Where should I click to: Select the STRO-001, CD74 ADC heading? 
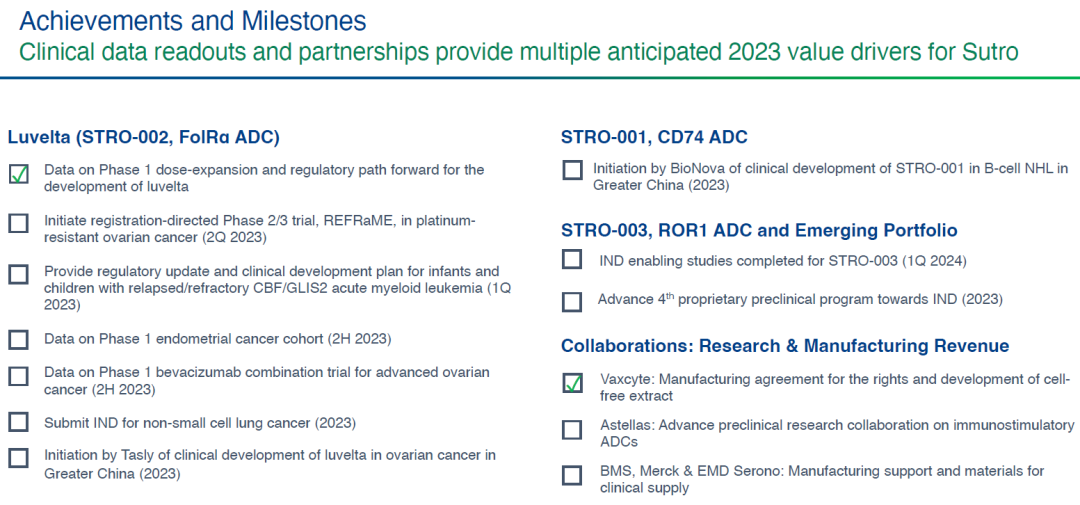[x=655, y=137]
